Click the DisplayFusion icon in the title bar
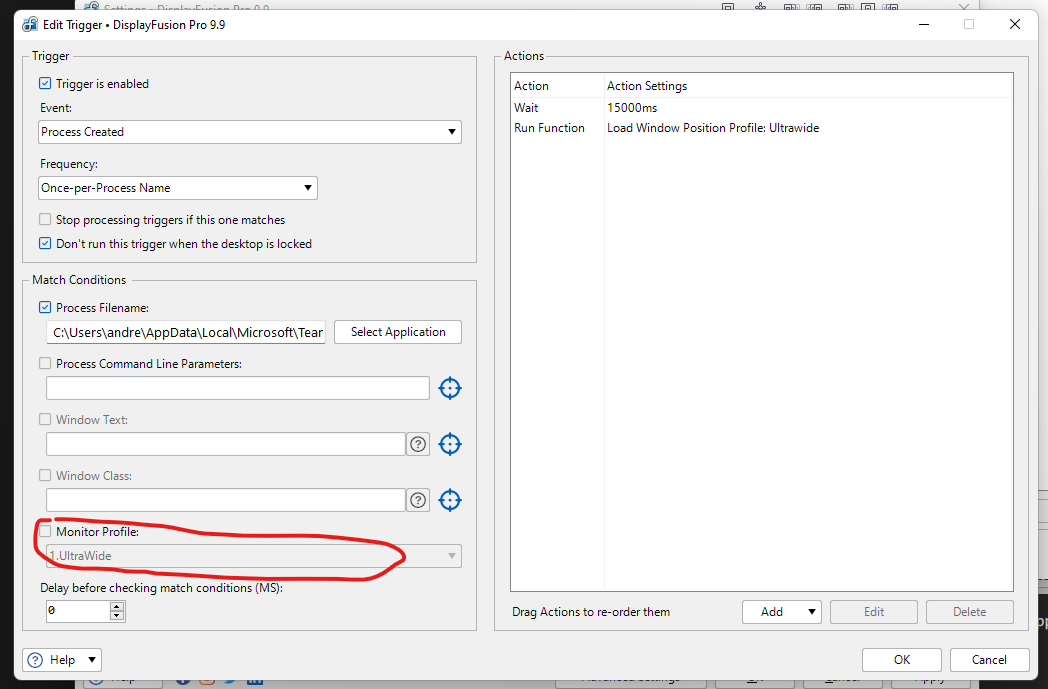Screen dimensions: 1048x689 coord(30,24)
